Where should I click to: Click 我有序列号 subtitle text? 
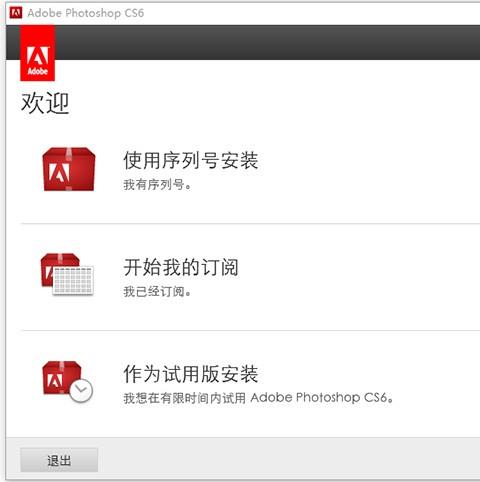157,184
